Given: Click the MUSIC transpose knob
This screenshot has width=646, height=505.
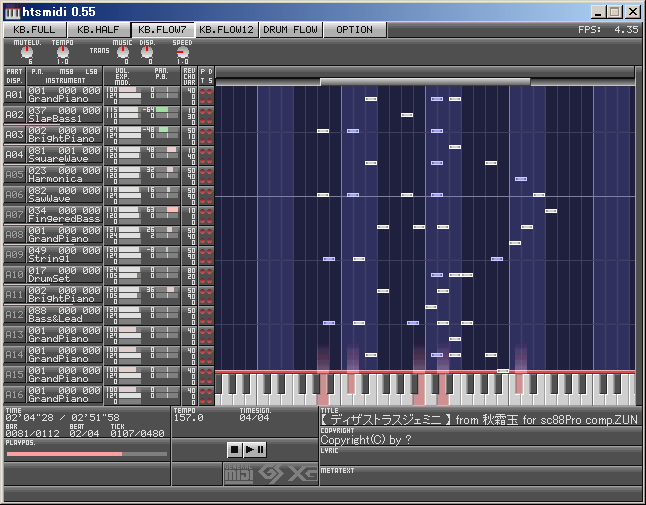Looking at the screenshot, I should click(x=123, y=52).
